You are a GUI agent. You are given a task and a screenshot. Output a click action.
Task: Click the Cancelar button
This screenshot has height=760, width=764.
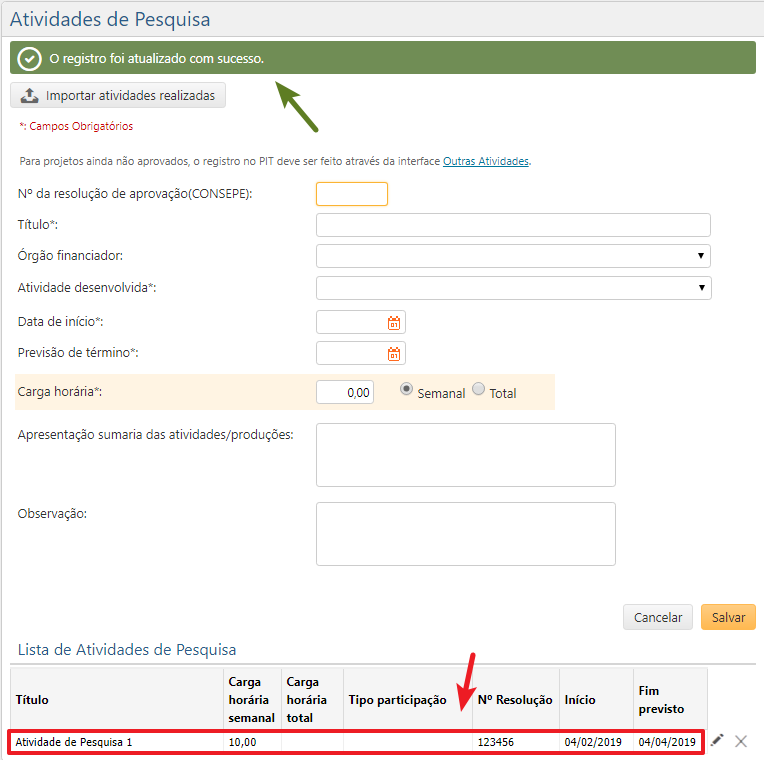[658, 617]
